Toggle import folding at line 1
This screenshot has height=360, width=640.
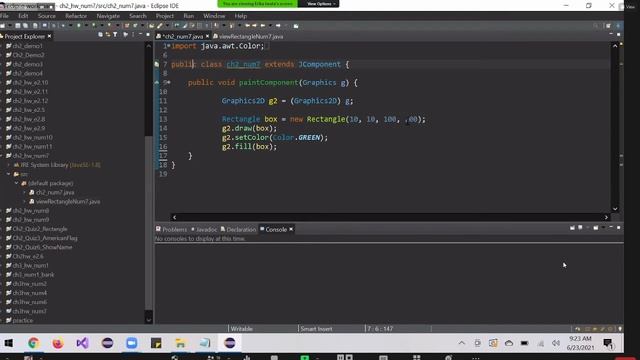pos(169,46)
